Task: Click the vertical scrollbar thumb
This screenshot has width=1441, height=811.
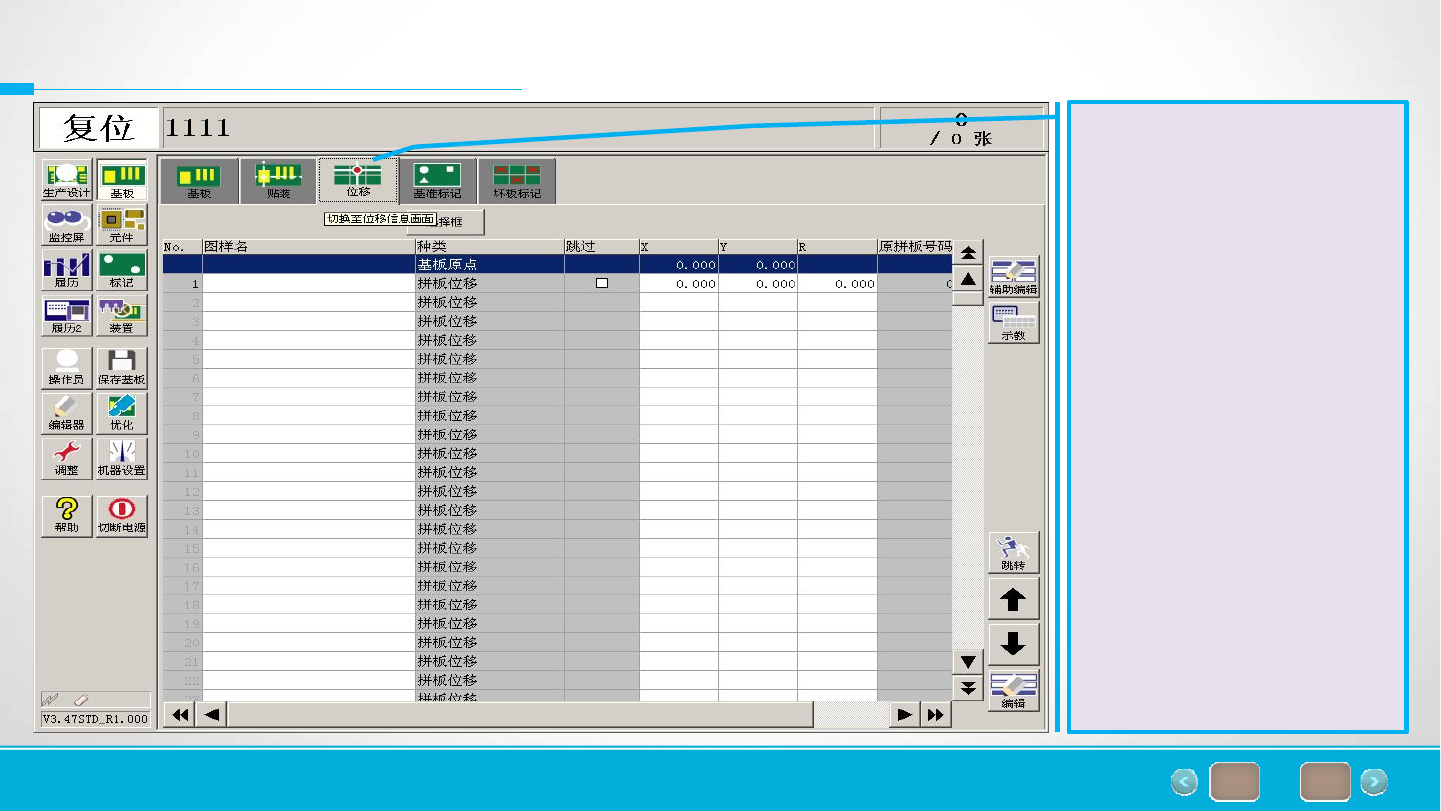Action: 968,298
